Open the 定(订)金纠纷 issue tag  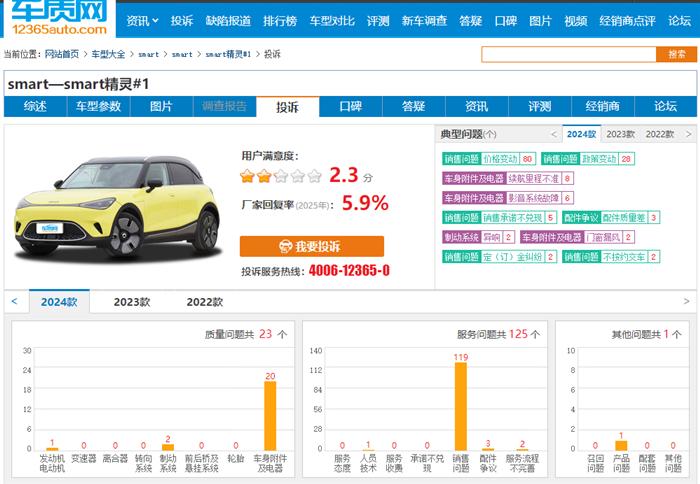[500, 257]
